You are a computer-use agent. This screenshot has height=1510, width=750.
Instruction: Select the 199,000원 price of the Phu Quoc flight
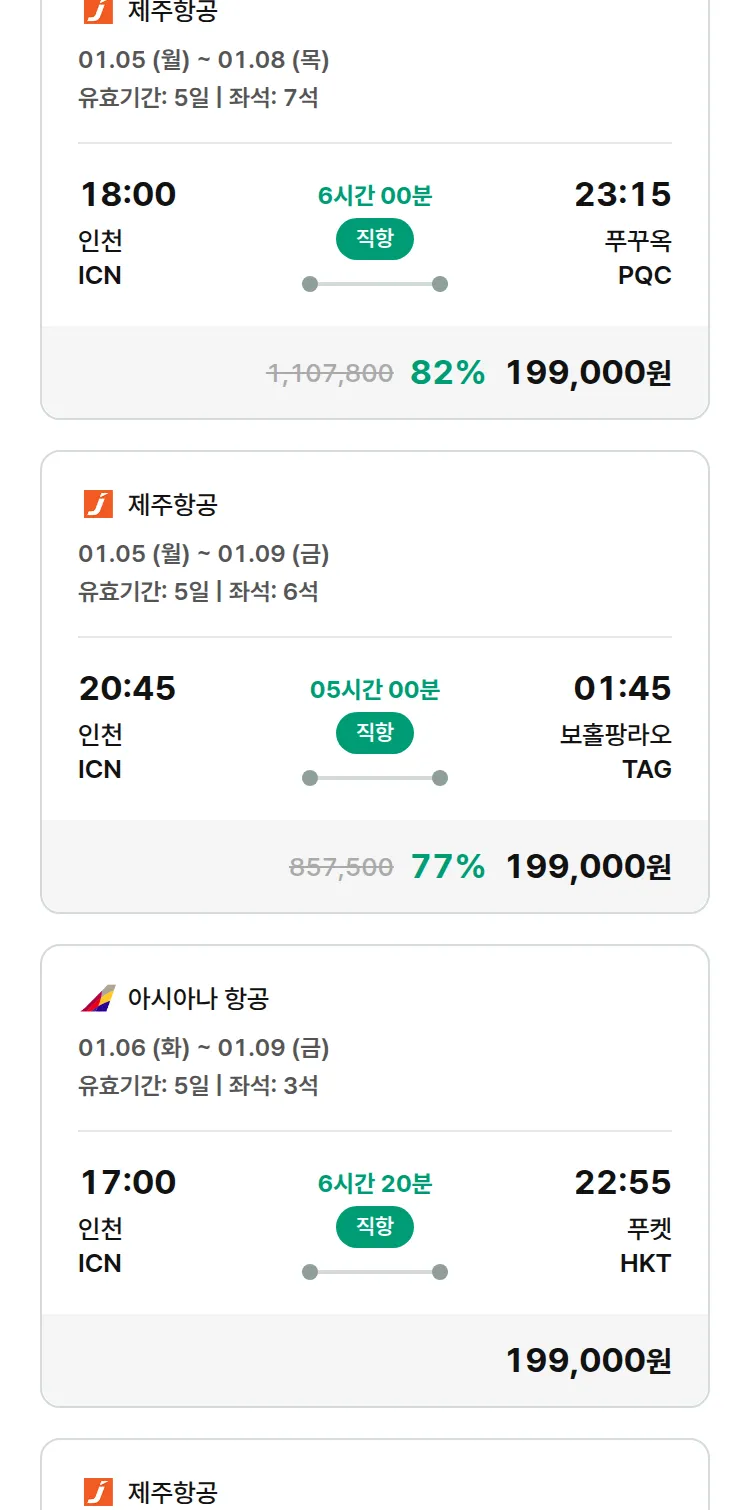click(x=588, y=373)
